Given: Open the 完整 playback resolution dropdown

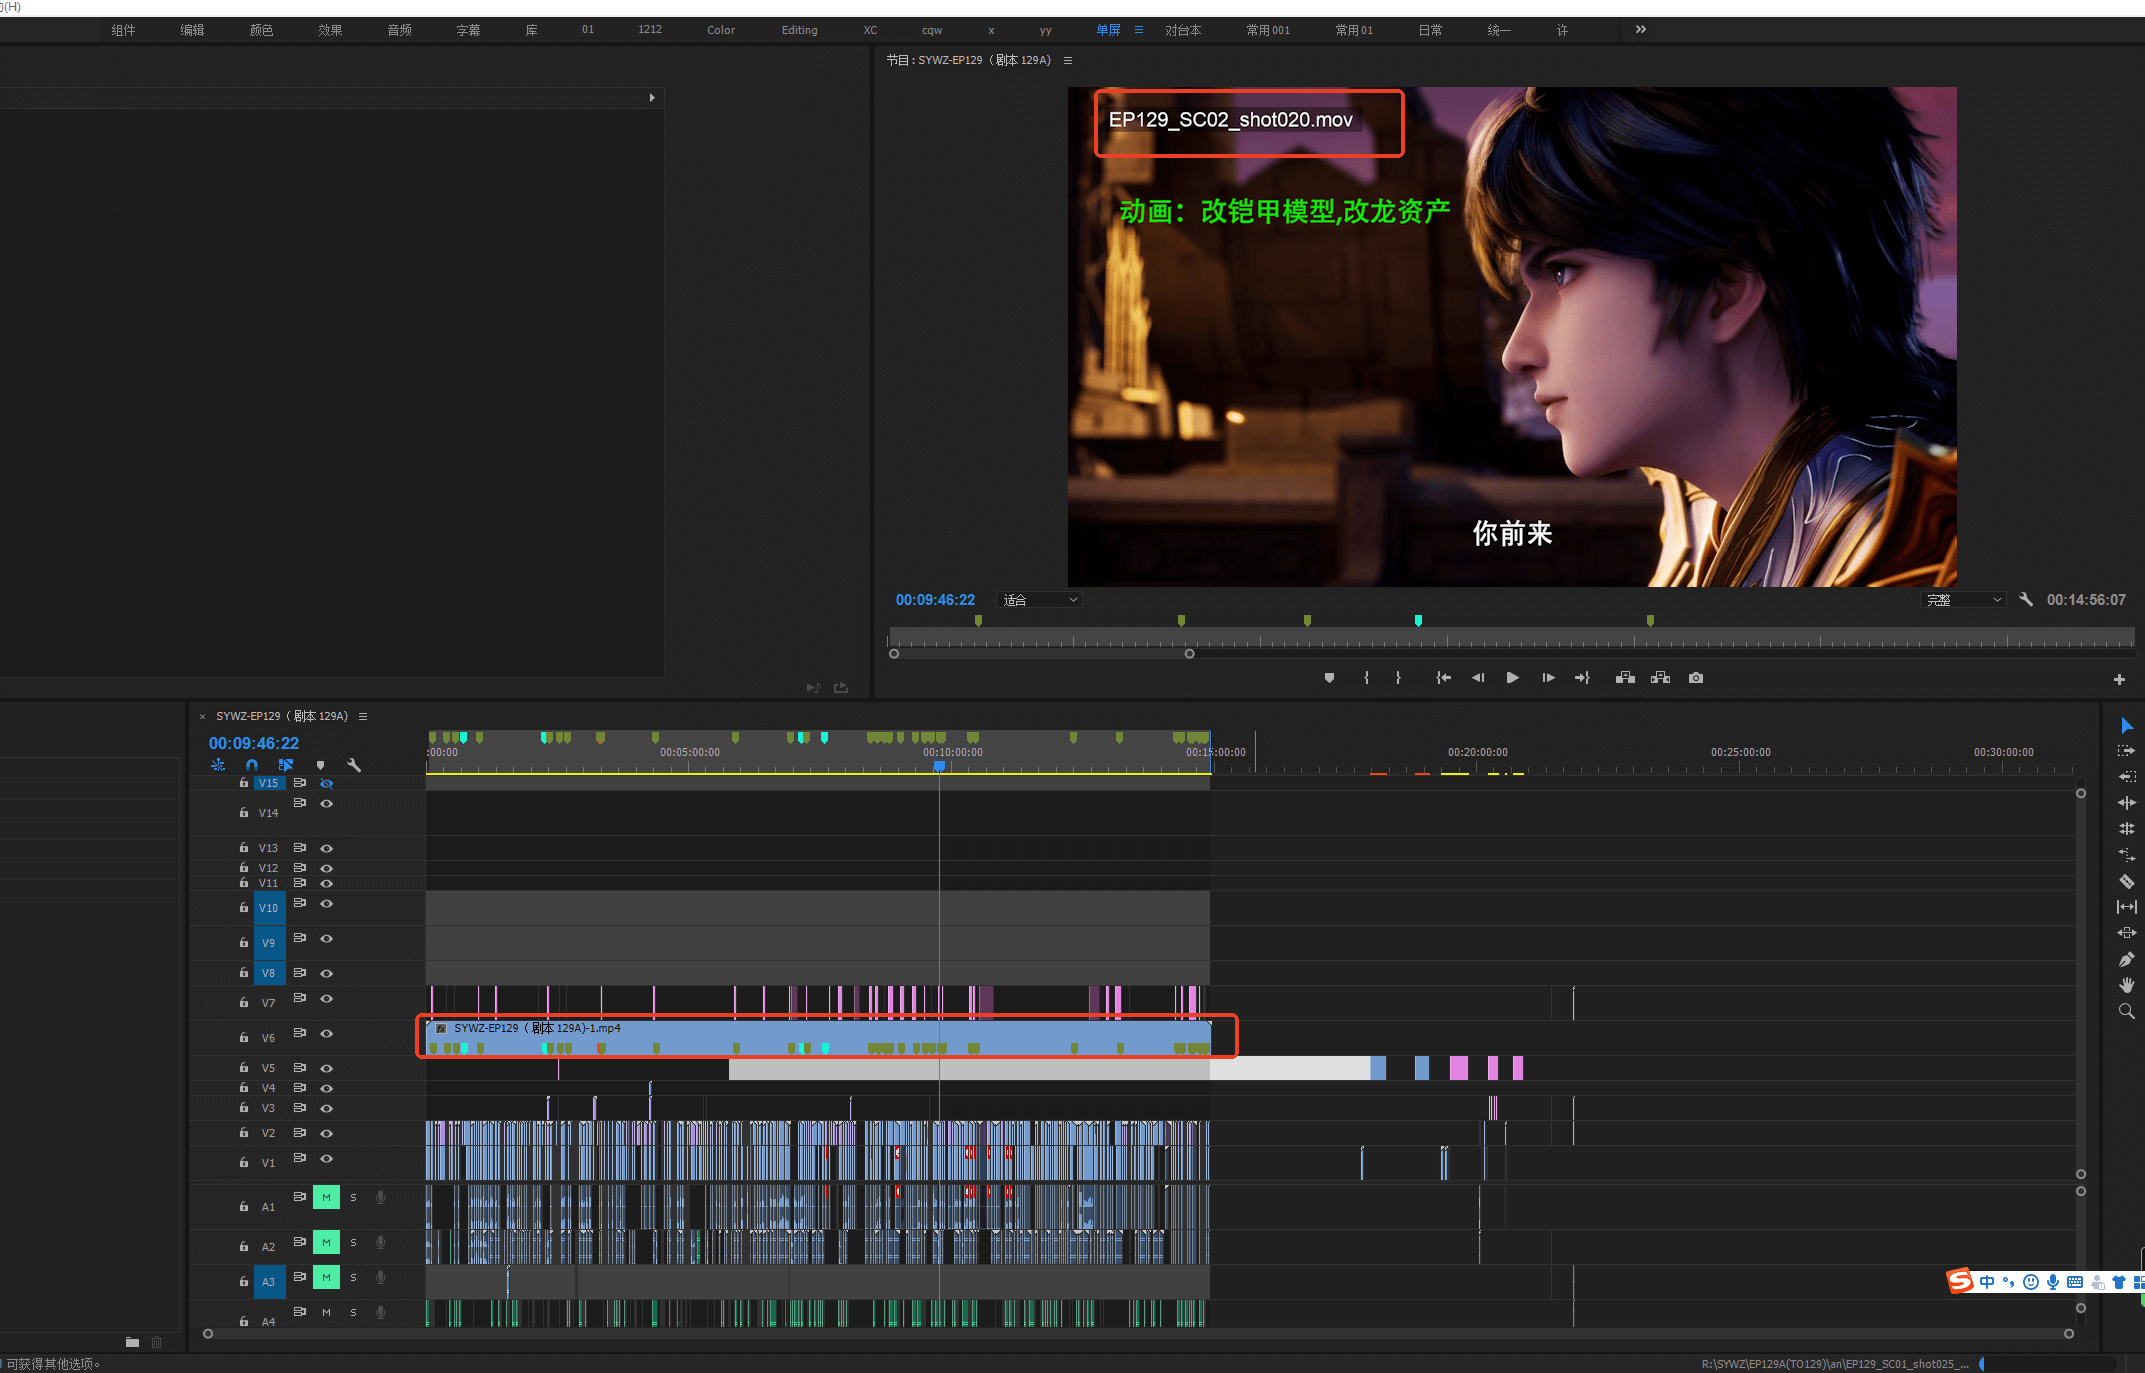Looking at the screenshot, I should coord(1964,600).
